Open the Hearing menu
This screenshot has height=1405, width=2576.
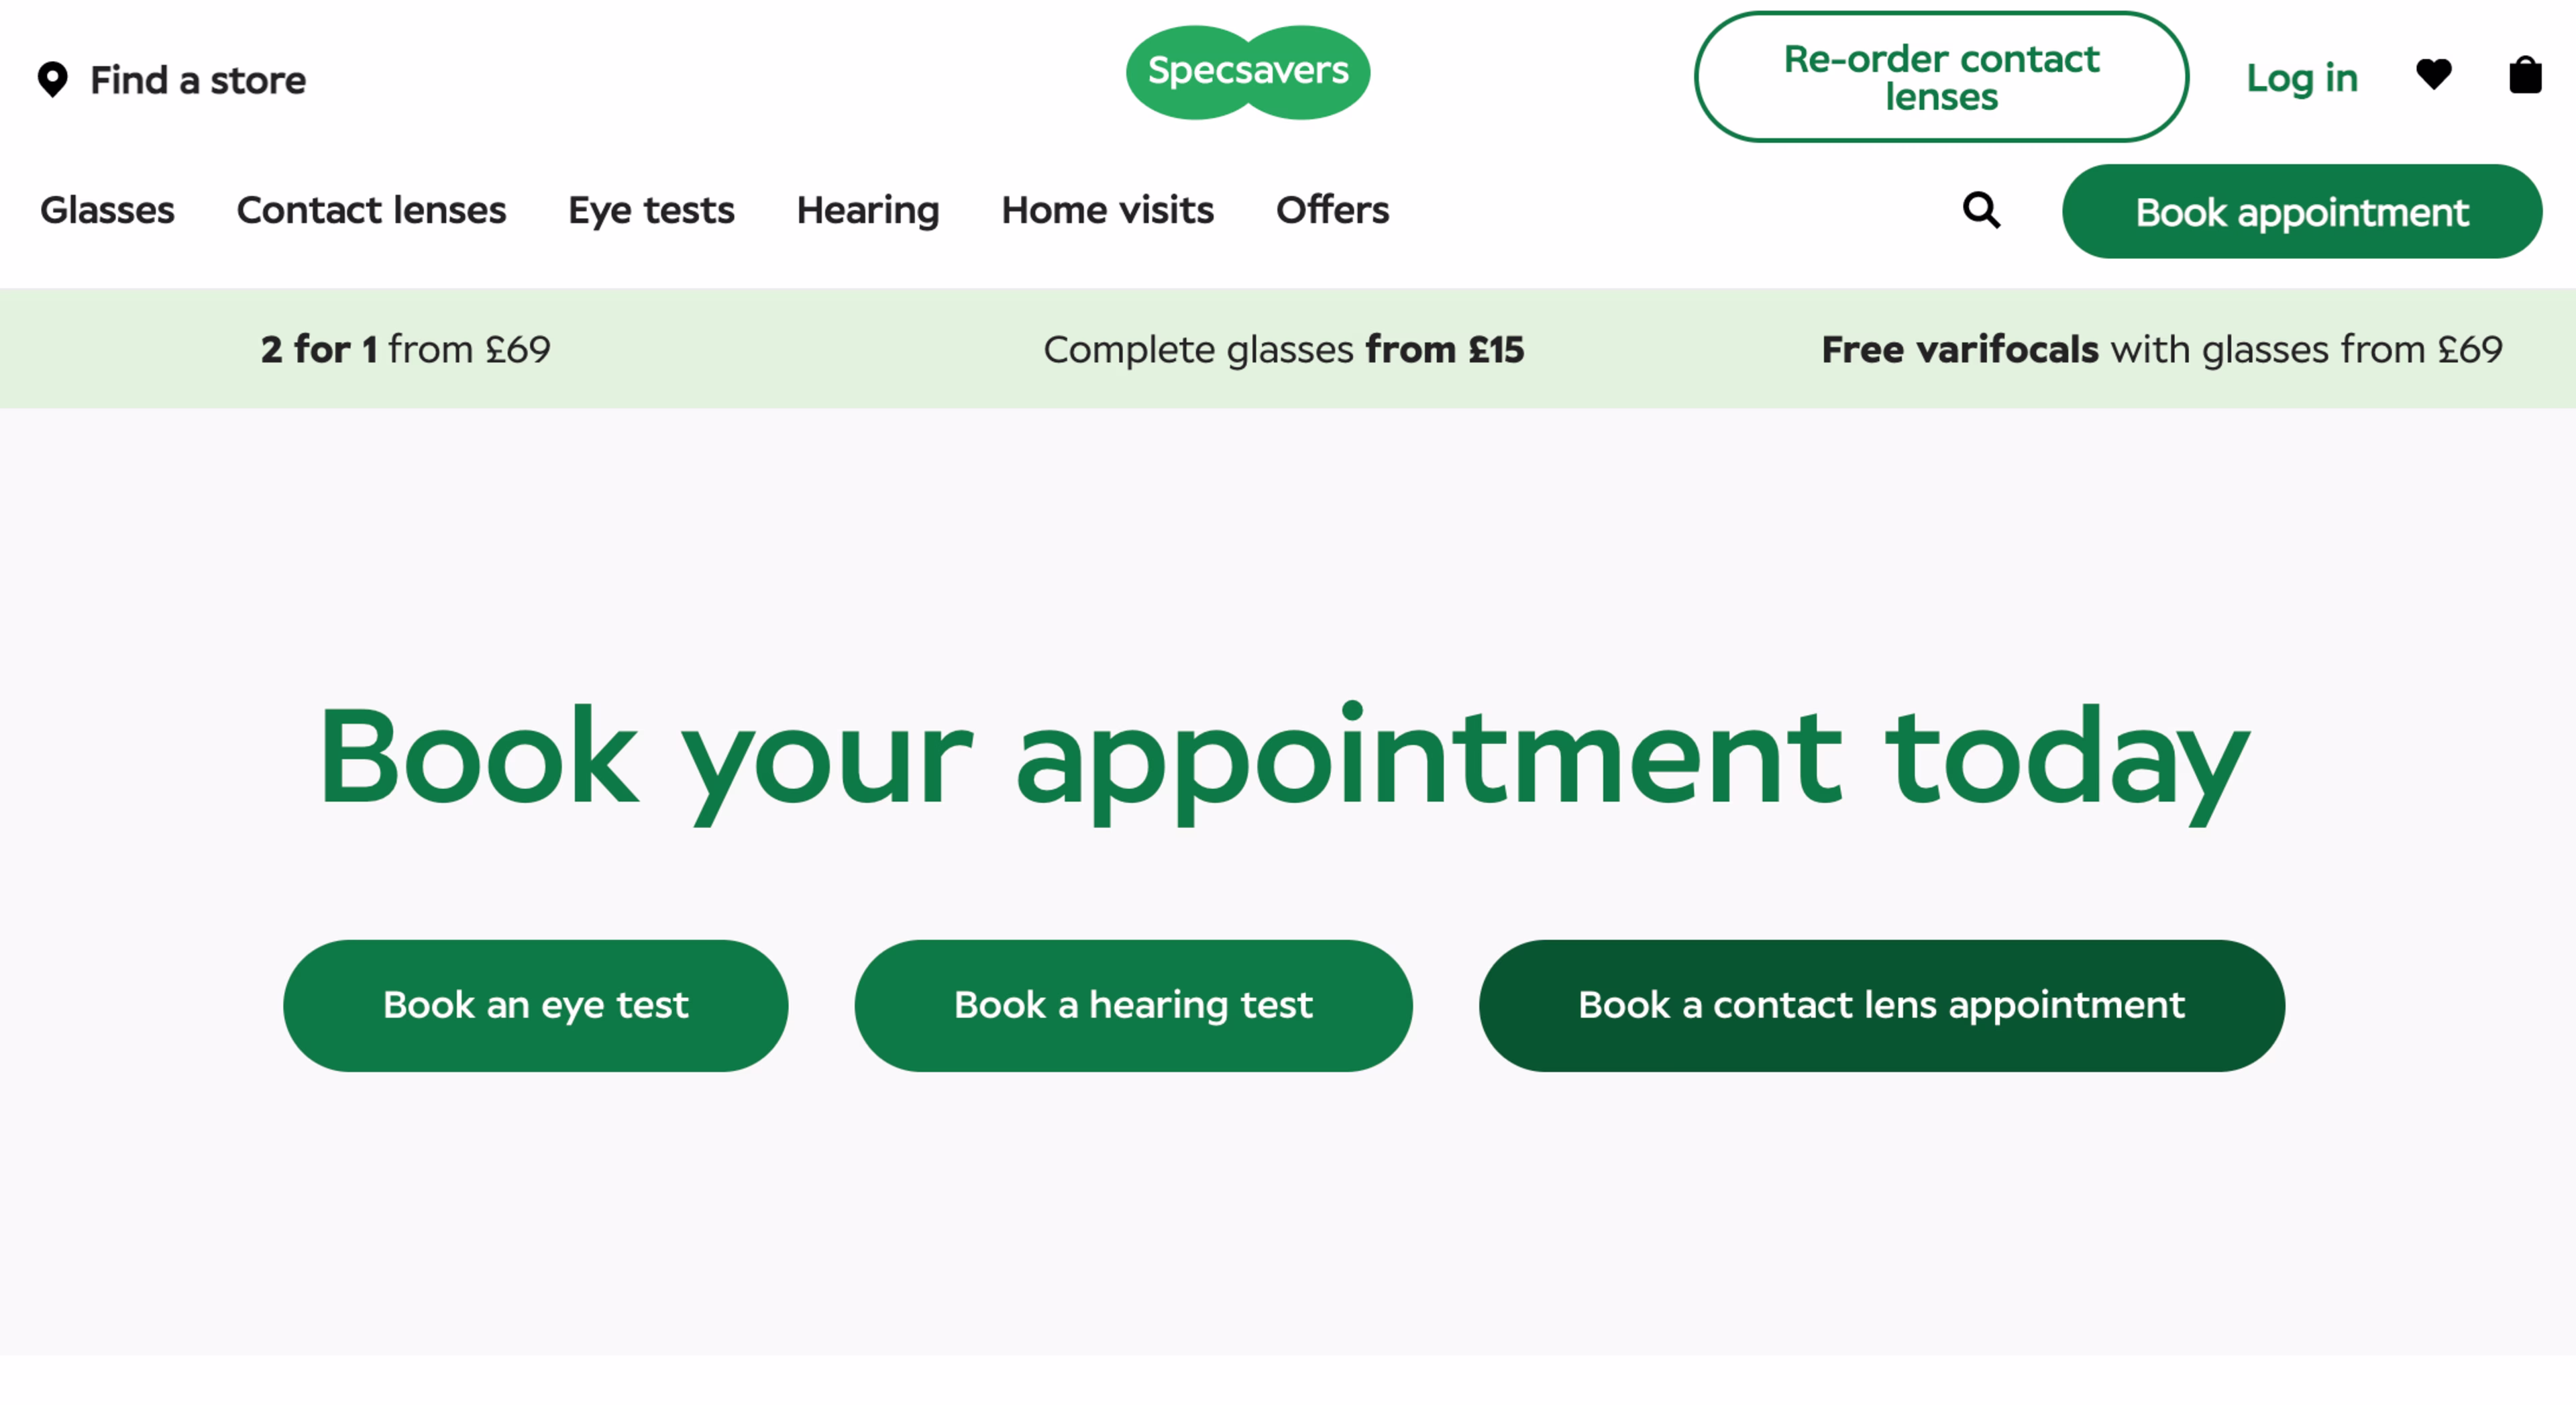pyautogui.click(x=868, y=211)
